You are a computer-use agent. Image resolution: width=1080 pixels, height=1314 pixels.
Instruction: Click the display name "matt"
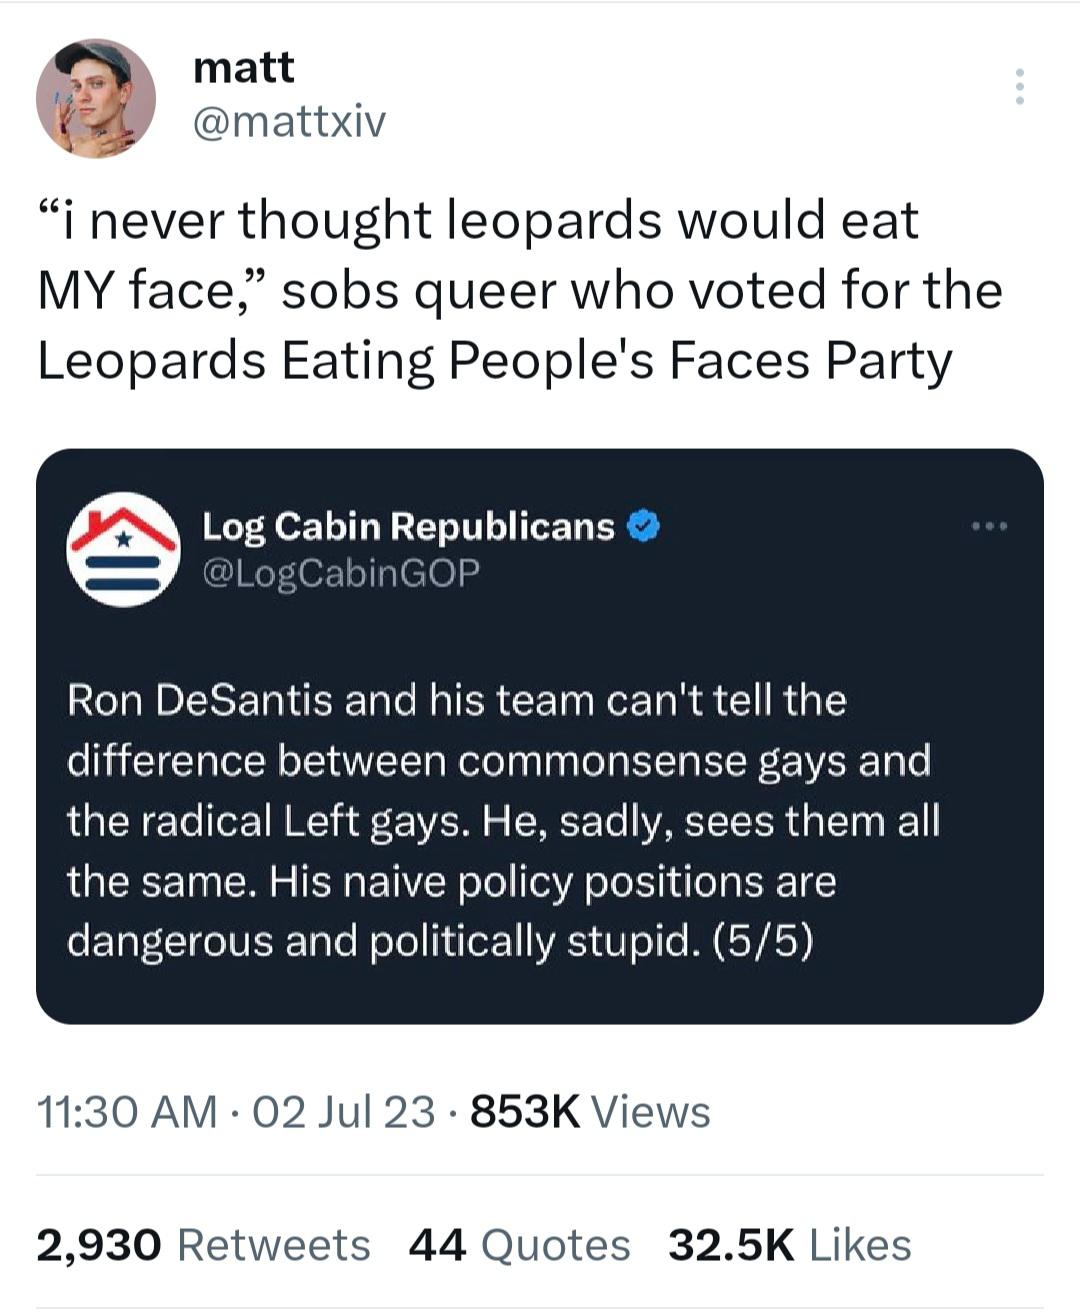(x=243, y=68)
